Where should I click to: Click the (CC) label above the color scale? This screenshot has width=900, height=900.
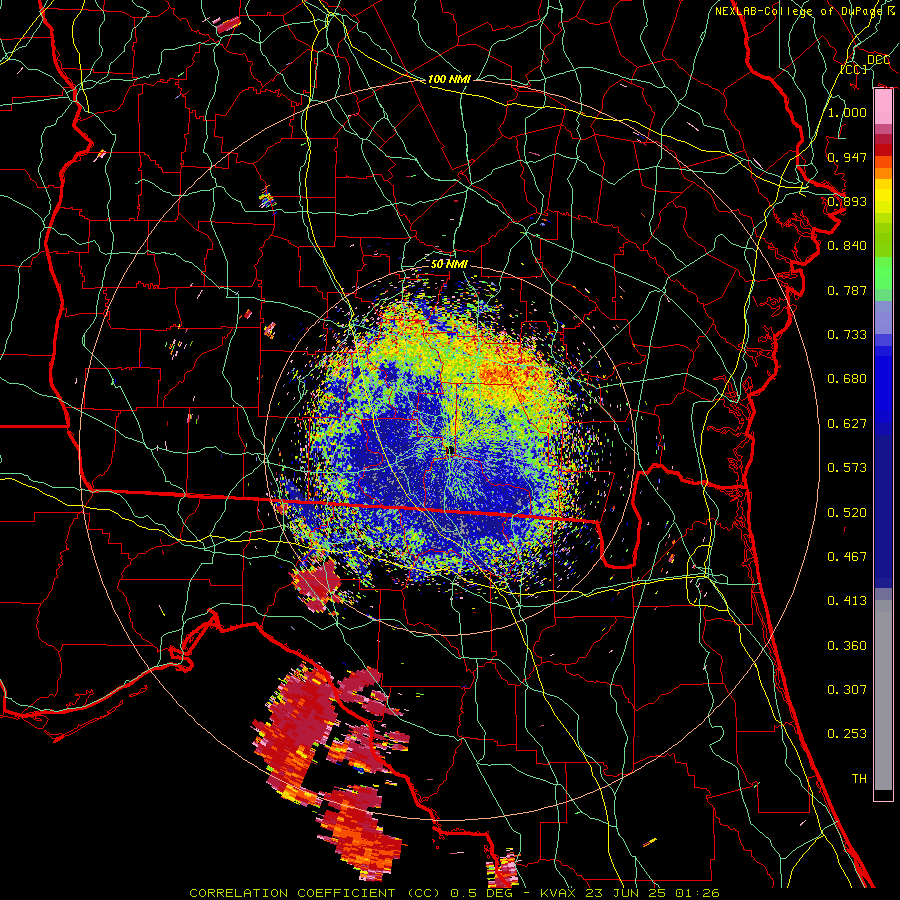(x=854, y=69)
